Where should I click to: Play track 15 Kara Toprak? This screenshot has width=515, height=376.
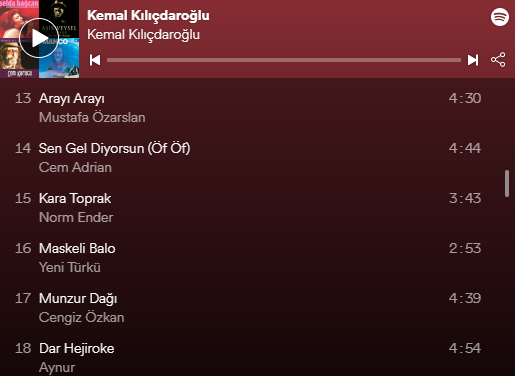[248, 208]
